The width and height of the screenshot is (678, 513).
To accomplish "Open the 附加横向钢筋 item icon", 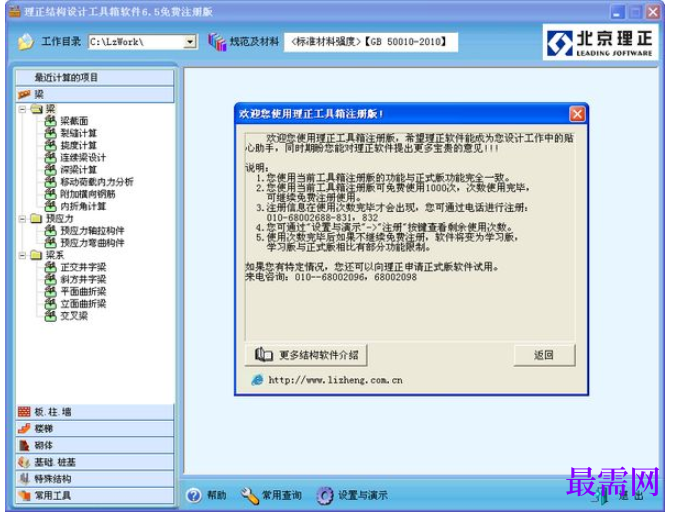I will (x=51, y=193).
